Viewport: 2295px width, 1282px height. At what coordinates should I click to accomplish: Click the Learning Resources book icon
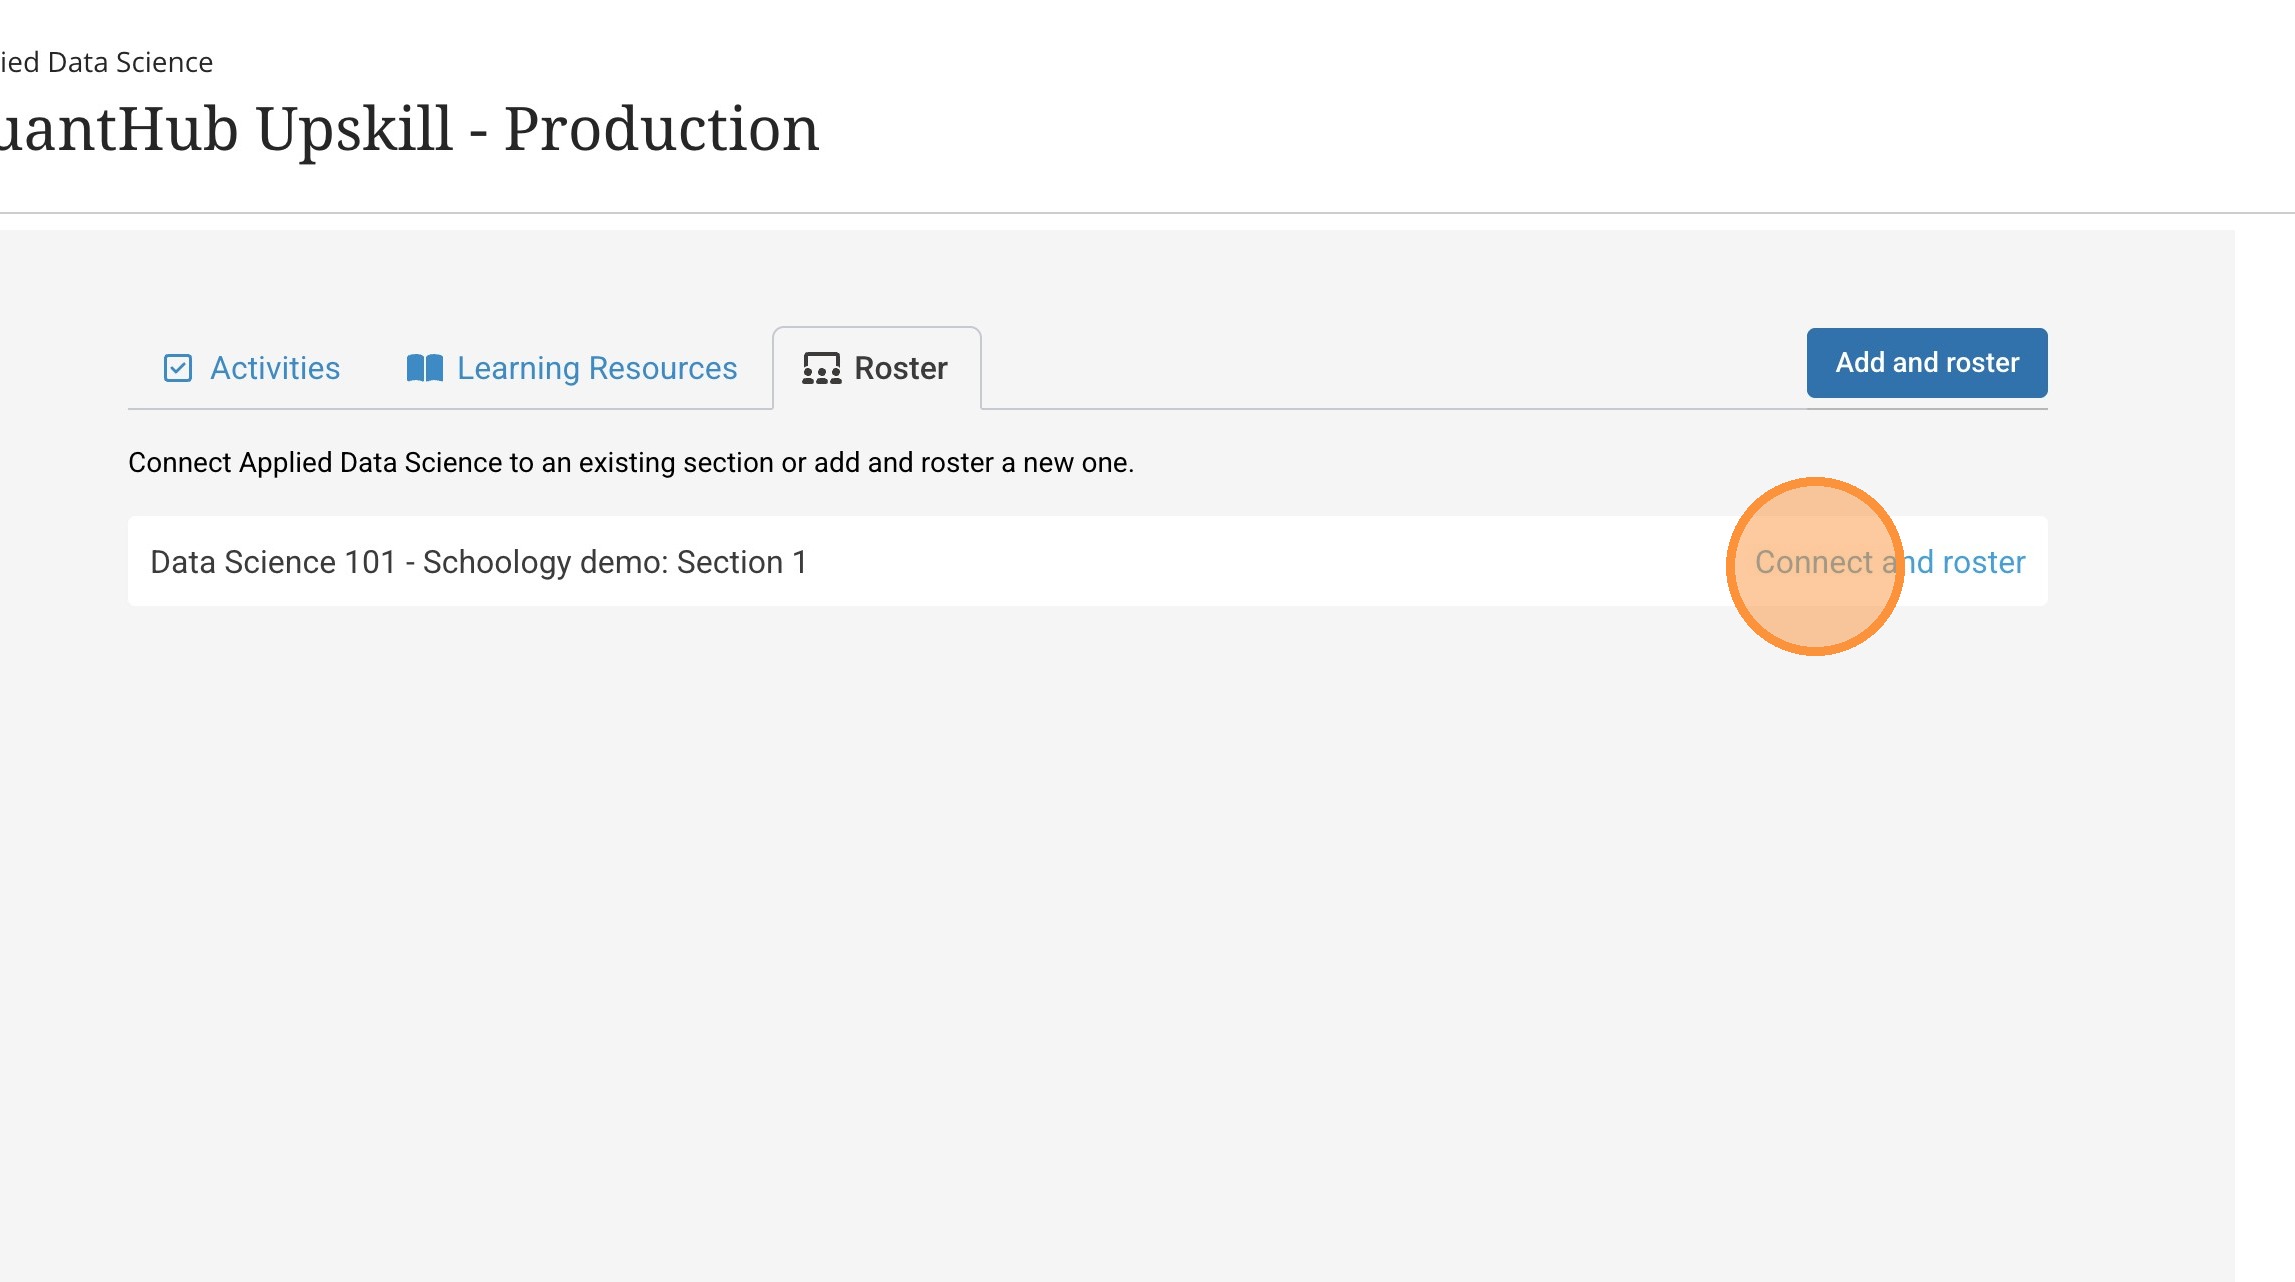point(424,368)
